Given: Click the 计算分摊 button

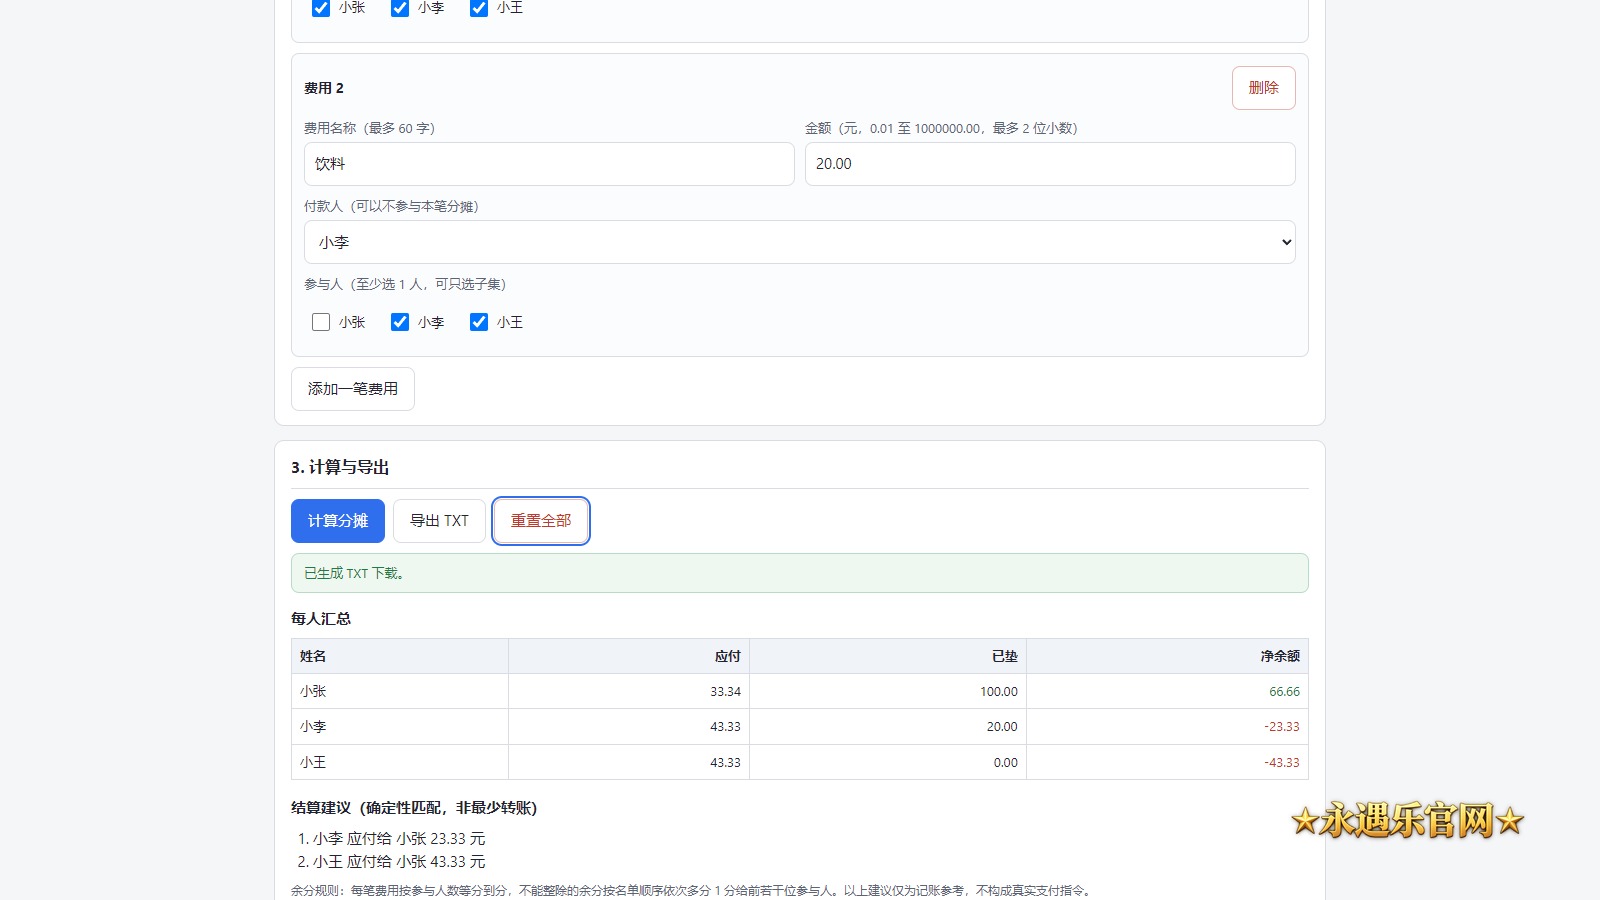Looking at the screenshot, I should click(x=338, y=521).
